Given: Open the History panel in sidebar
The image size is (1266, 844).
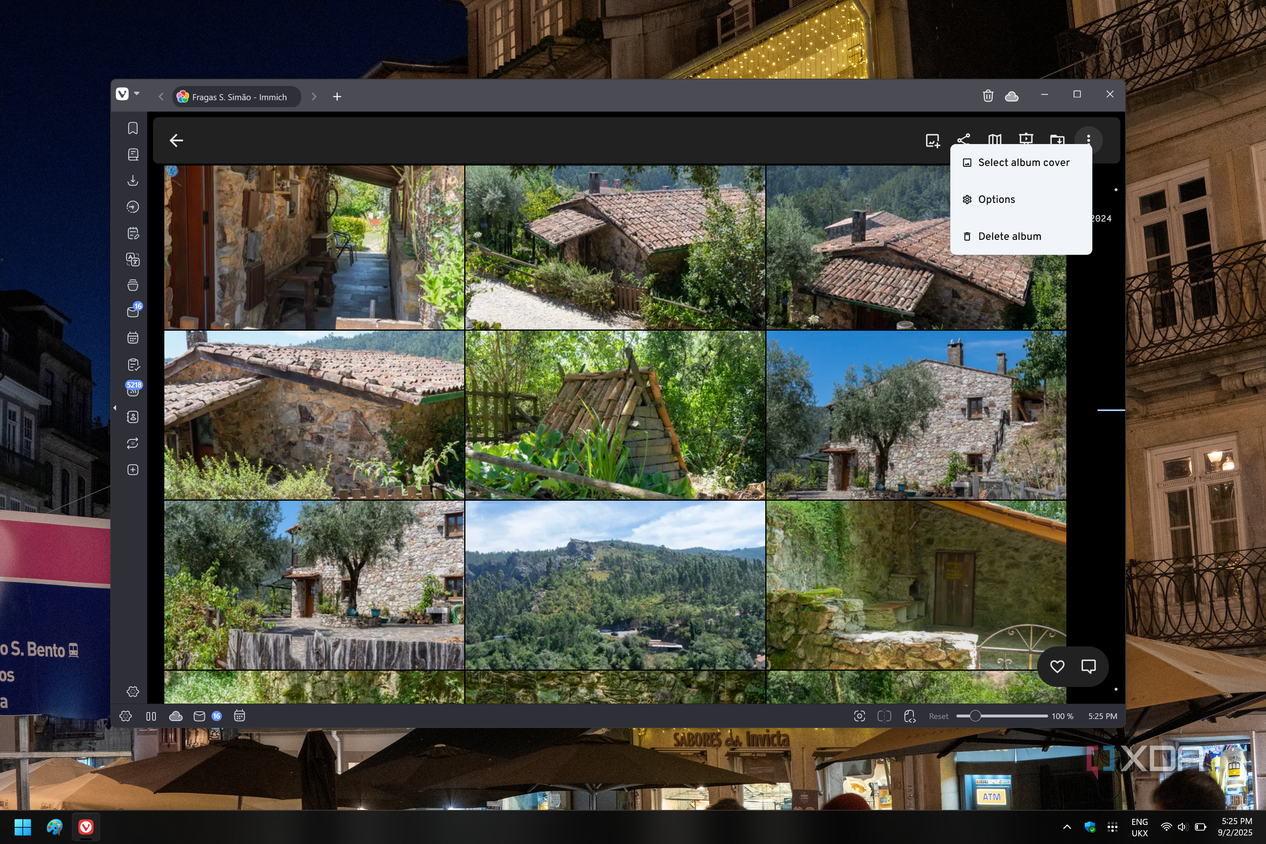Looking at the screenshot, I should (132, 207).
